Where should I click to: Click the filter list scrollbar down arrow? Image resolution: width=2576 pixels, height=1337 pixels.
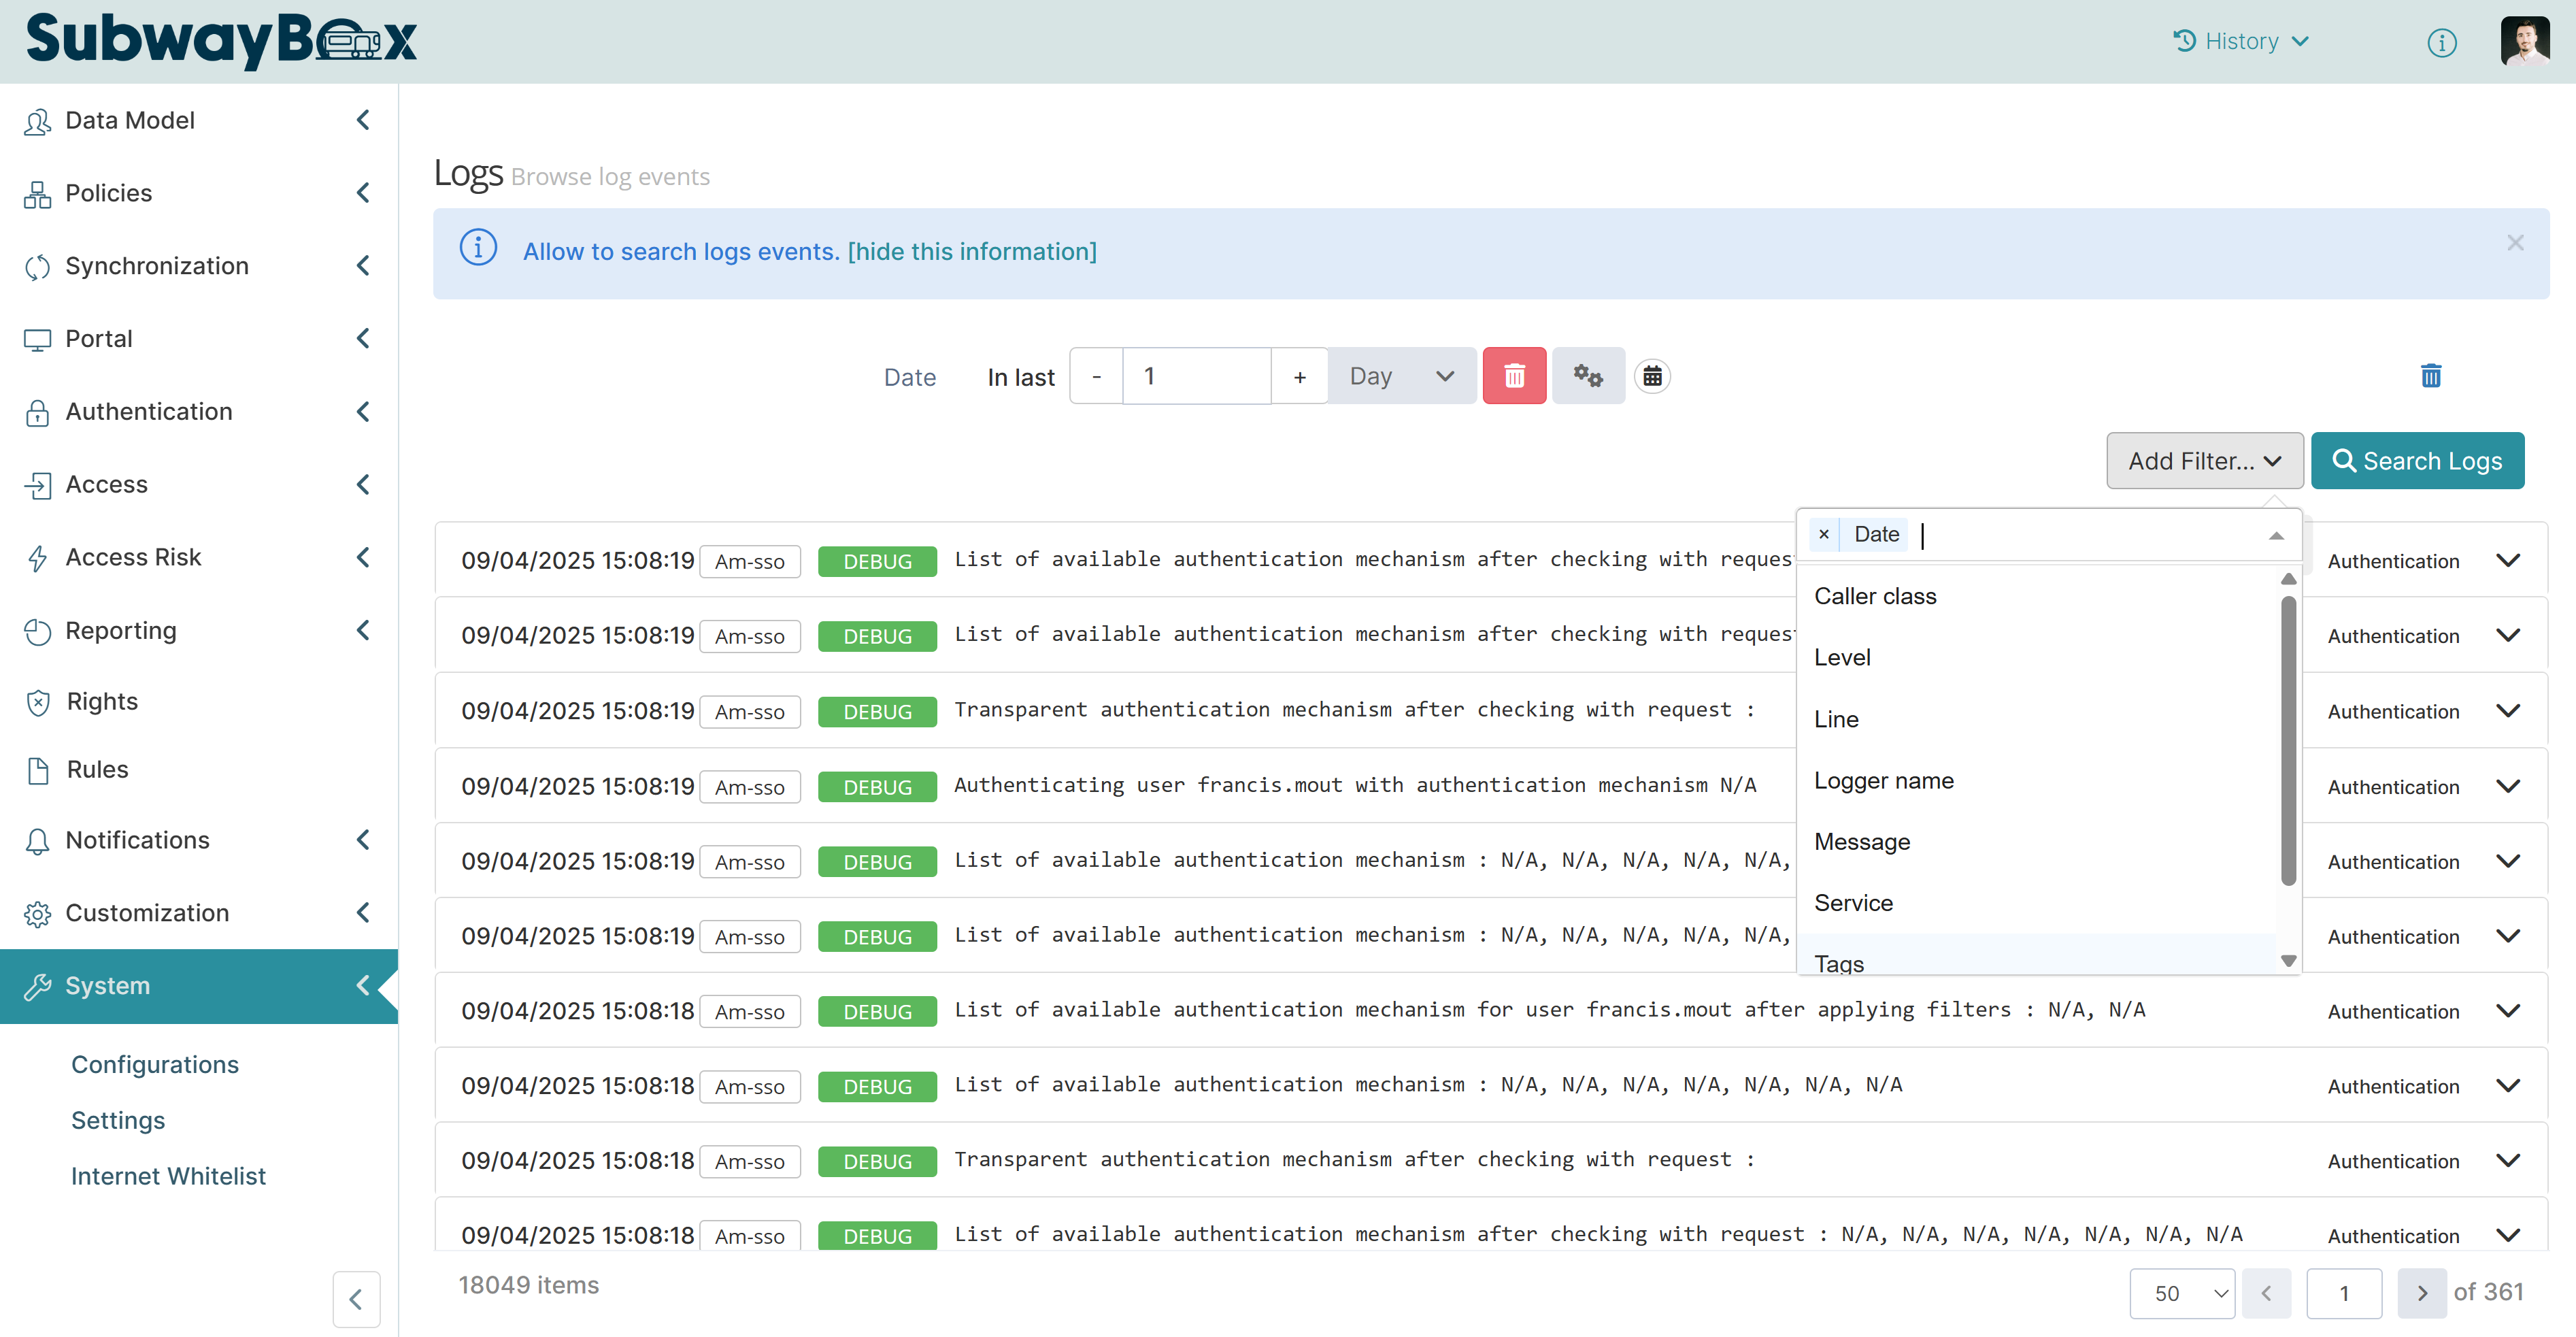[x=2287, y=961]
